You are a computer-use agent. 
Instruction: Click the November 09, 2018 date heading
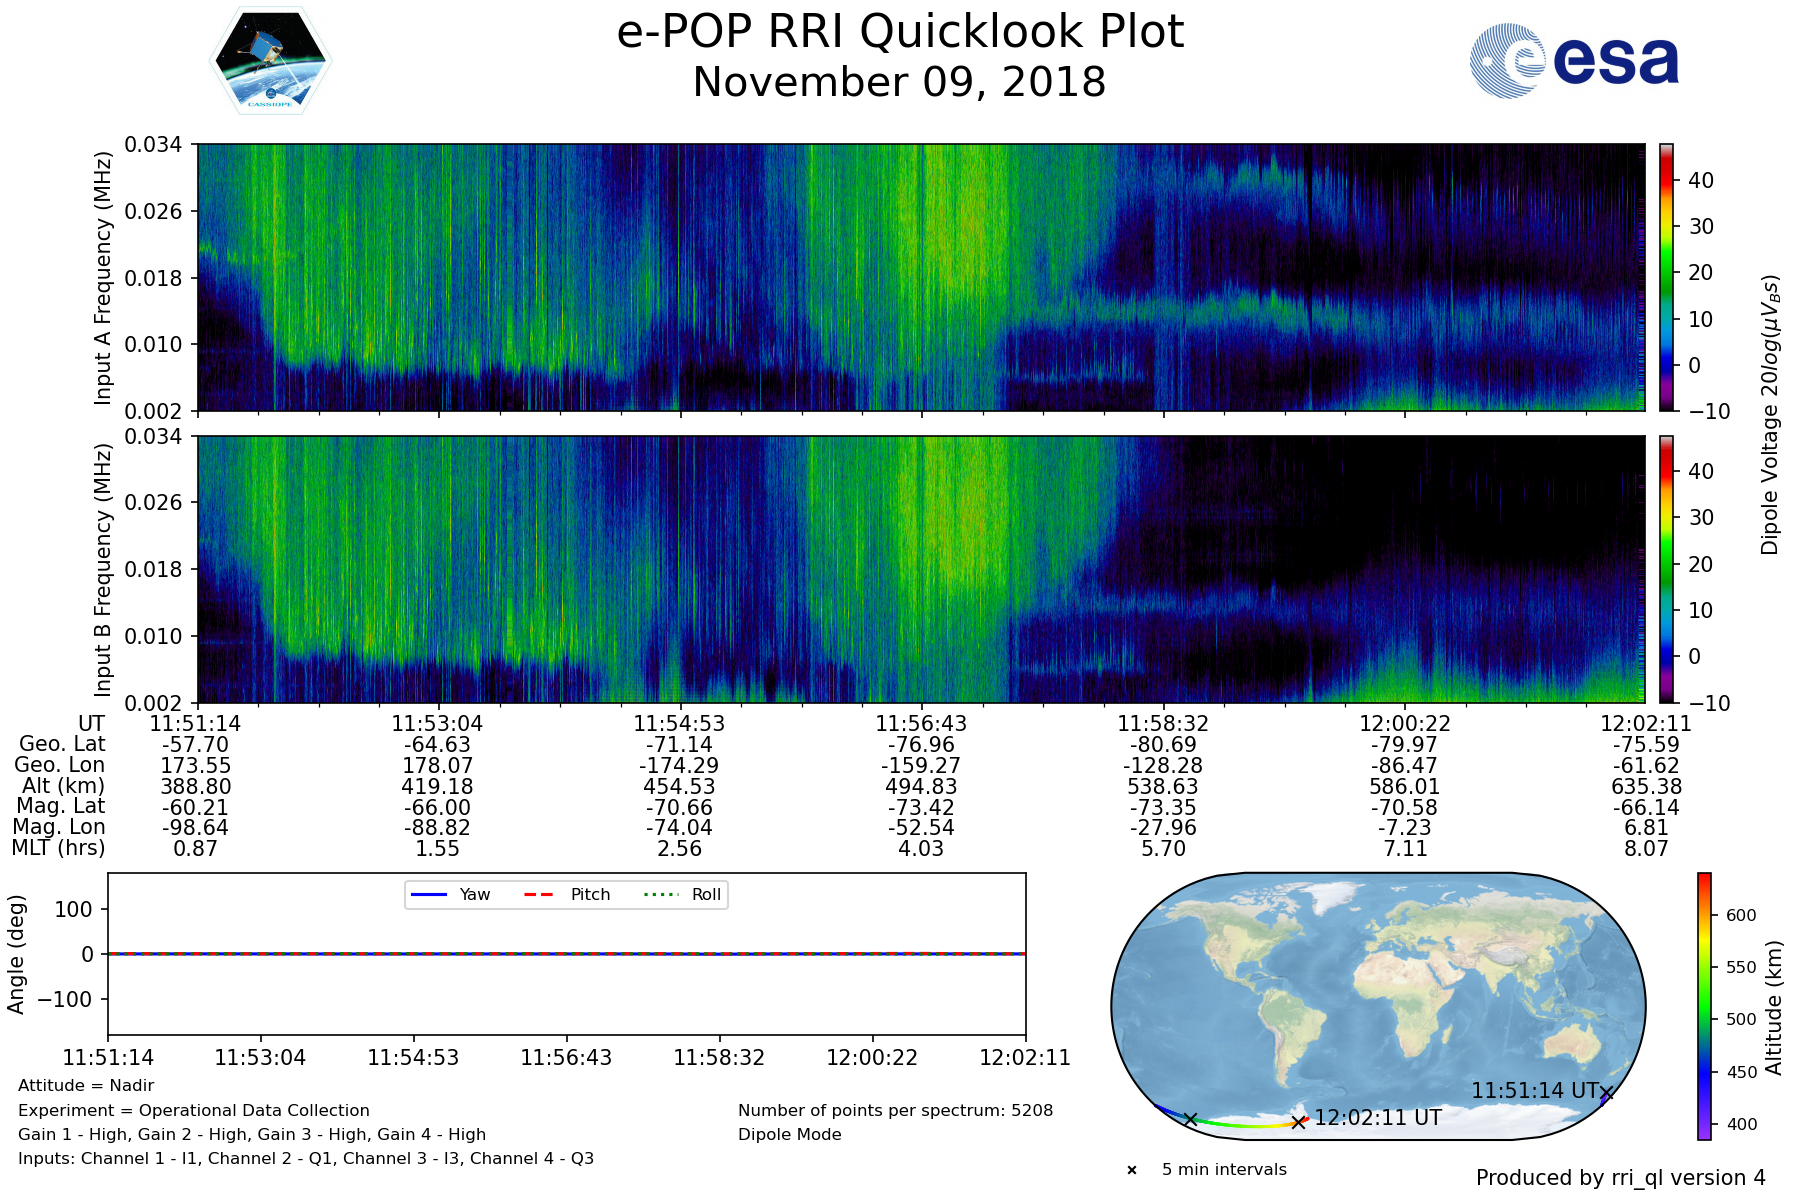point(900,82)
